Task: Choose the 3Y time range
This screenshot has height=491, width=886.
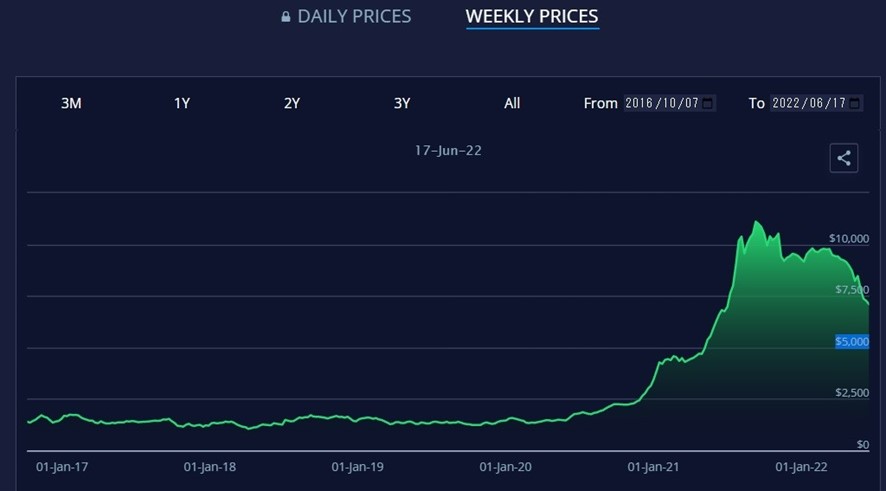Action: 402,103
